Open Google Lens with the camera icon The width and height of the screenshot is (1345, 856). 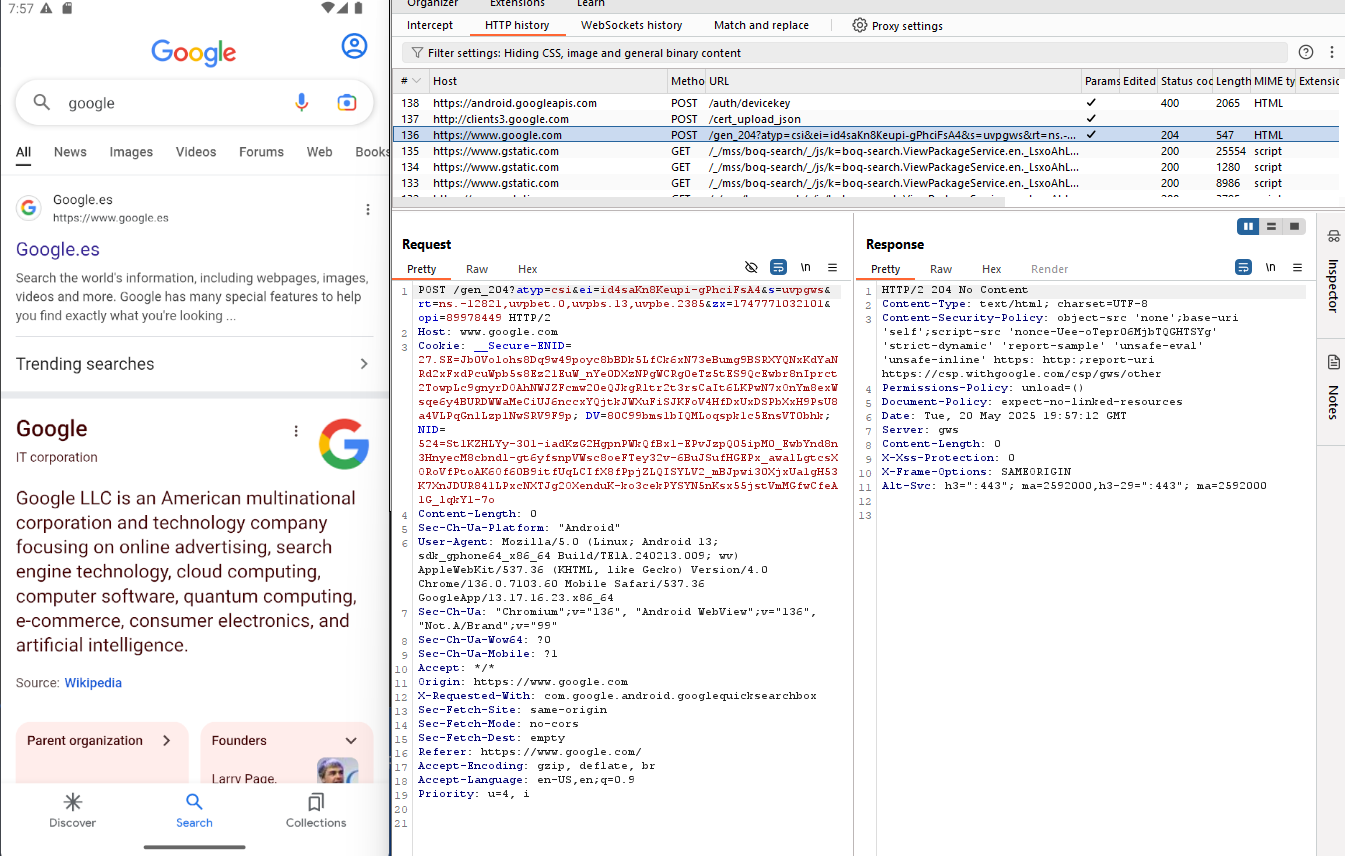coord(346,102)
